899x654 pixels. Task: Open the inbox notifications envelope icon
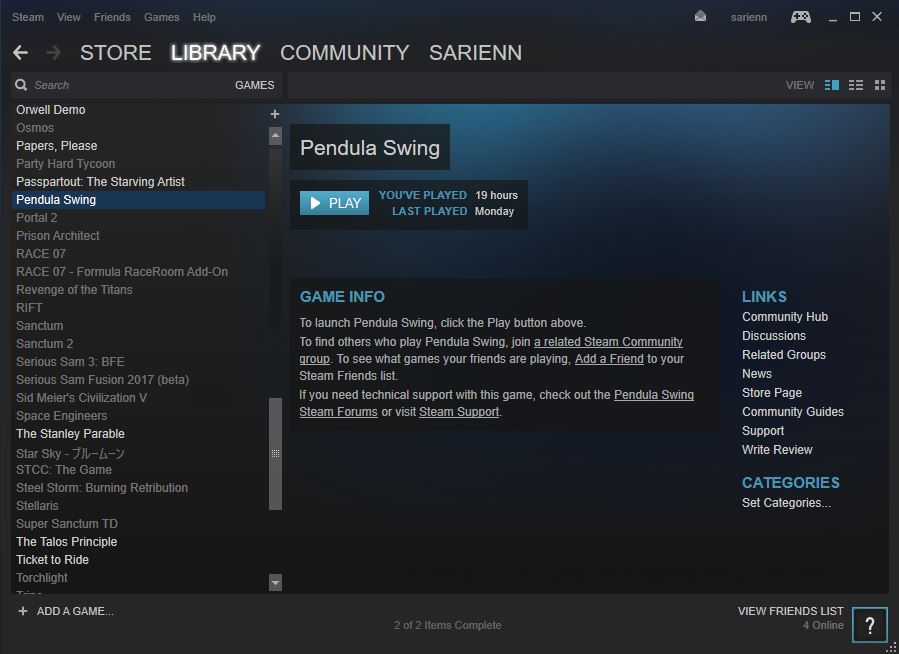[x=700, y=17]
